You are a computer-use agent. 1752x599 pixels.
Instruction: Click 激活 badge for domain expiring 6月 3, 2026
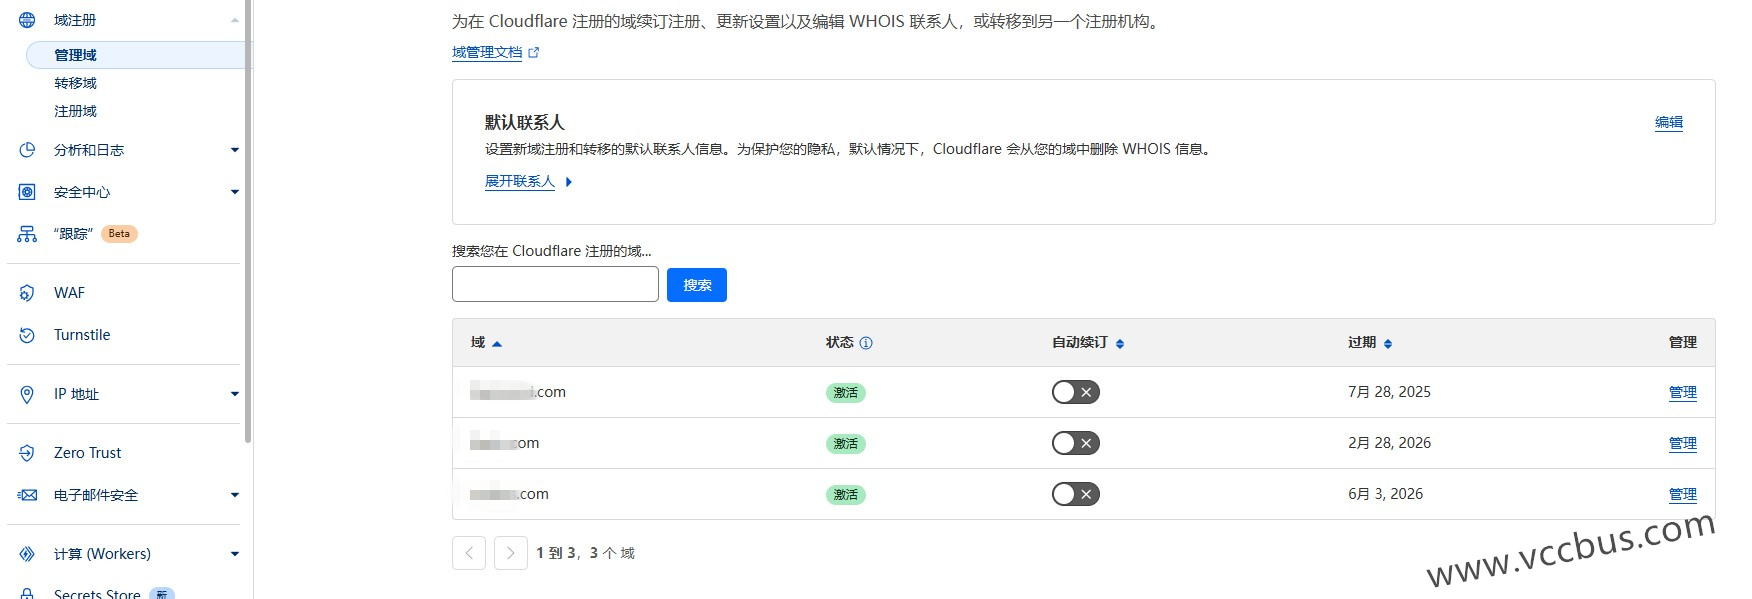[x=846, y=495]
